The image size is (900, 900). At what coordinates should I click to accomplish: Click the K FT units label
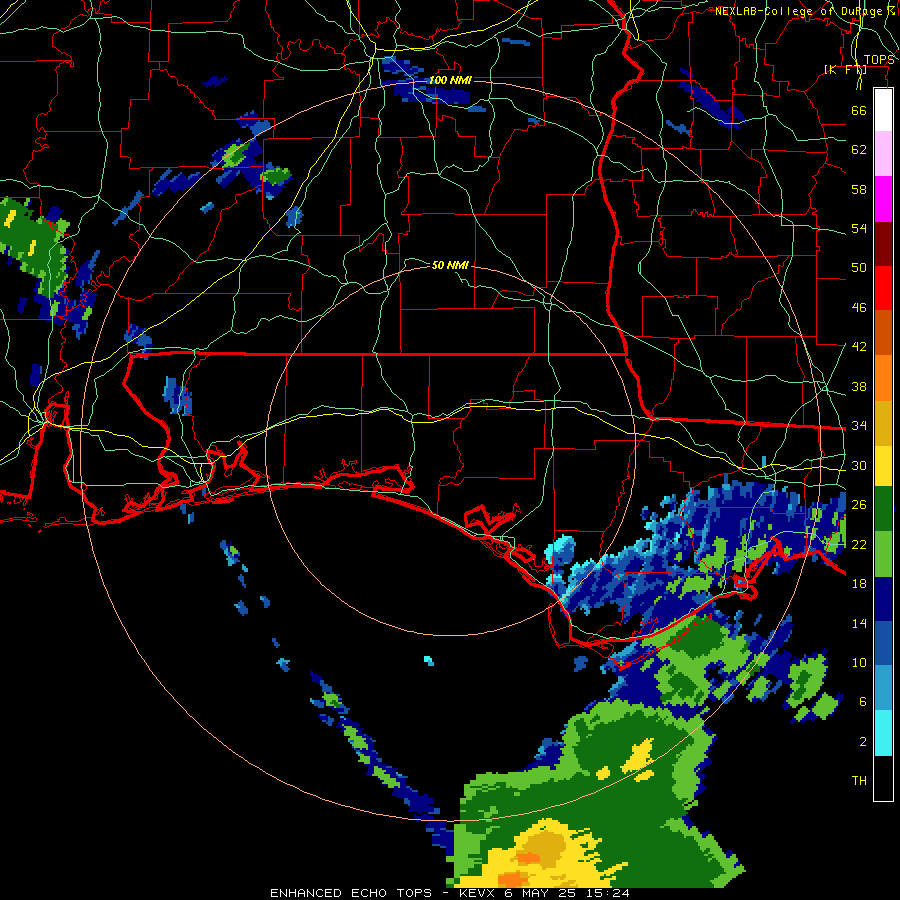[845, 70]
